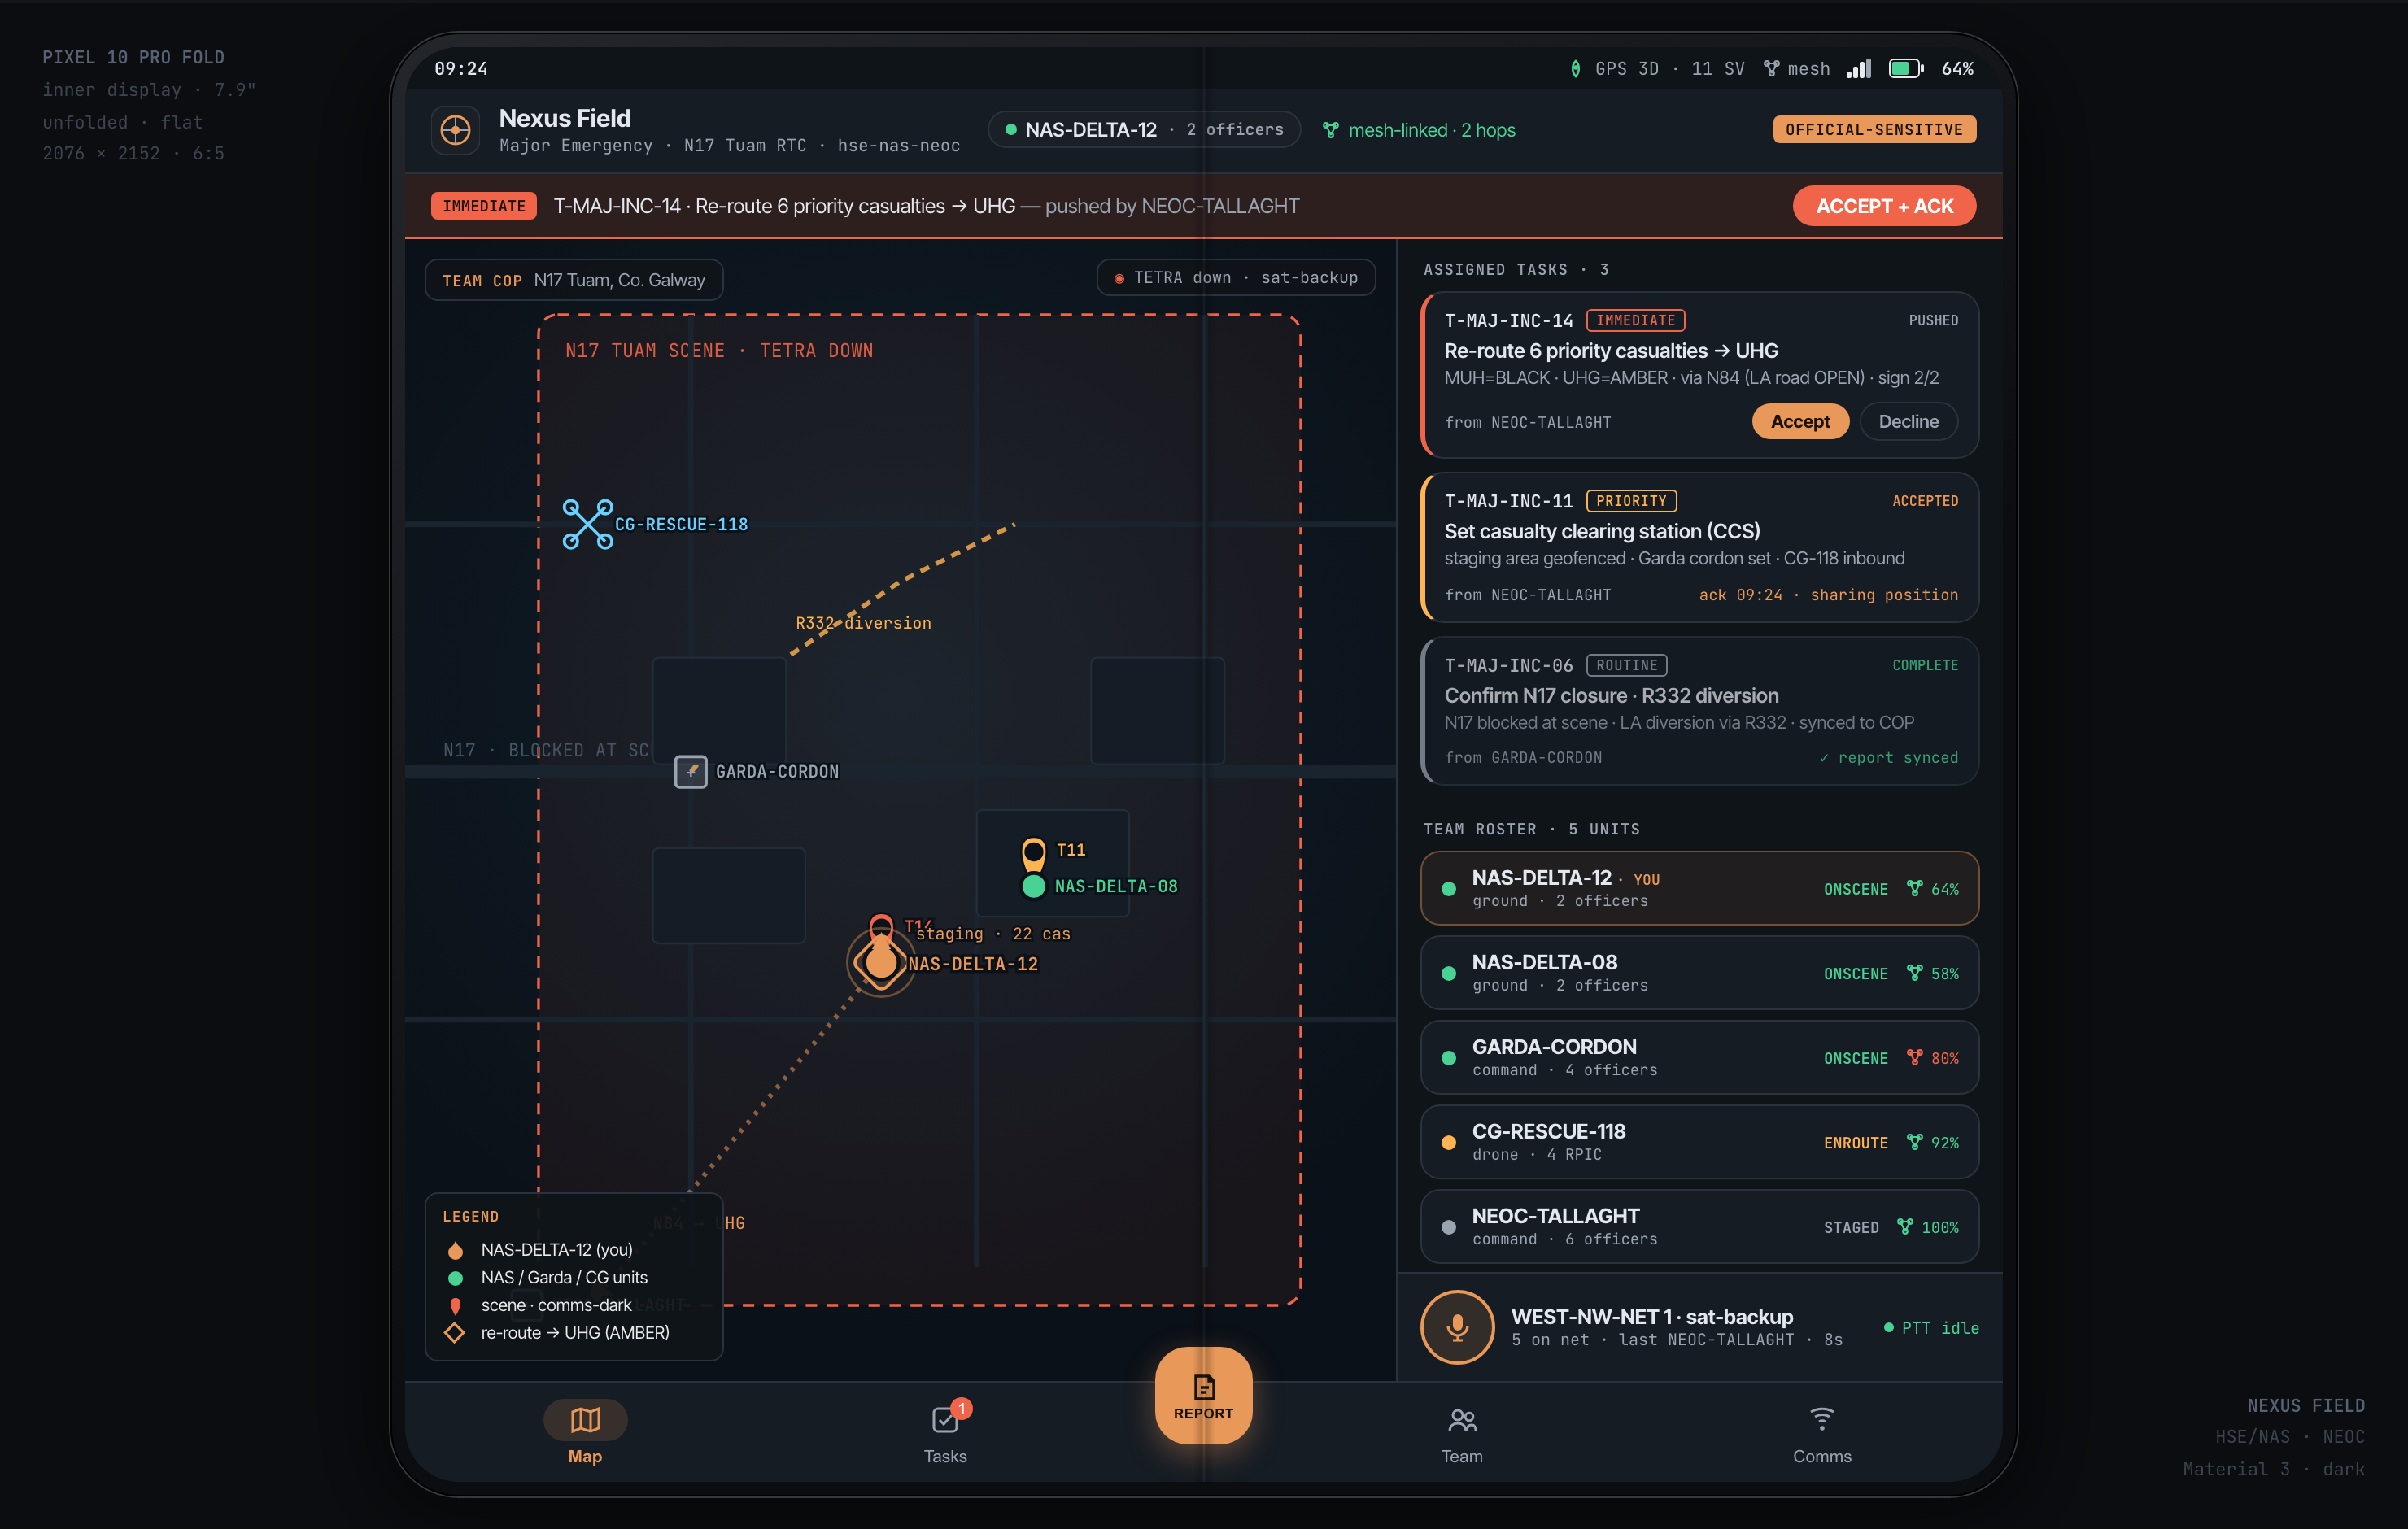The image size is (2408, 1529).
Task: Click the ROUTINE tag on T-MAJ-INC-06
Action: pos(1626,665)
